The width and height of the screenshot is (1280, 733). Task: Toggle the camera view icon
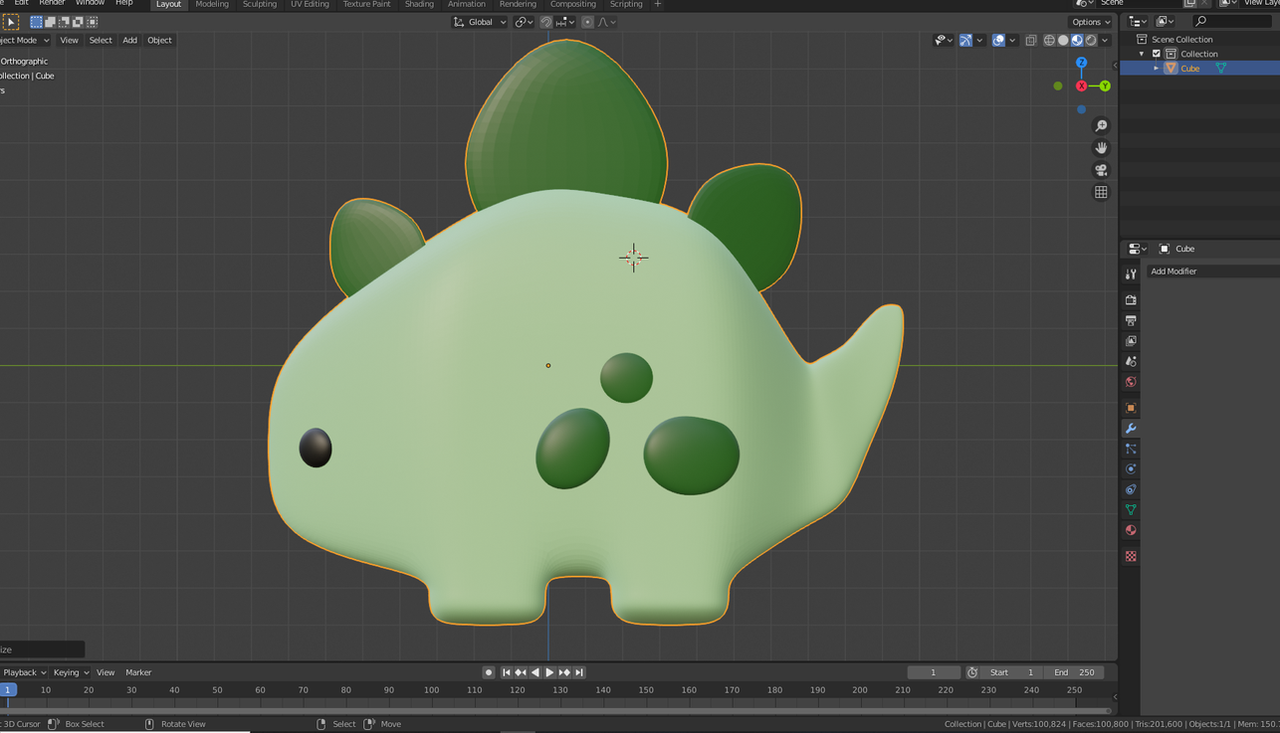pyautogui.click(x=1101, y=170)
